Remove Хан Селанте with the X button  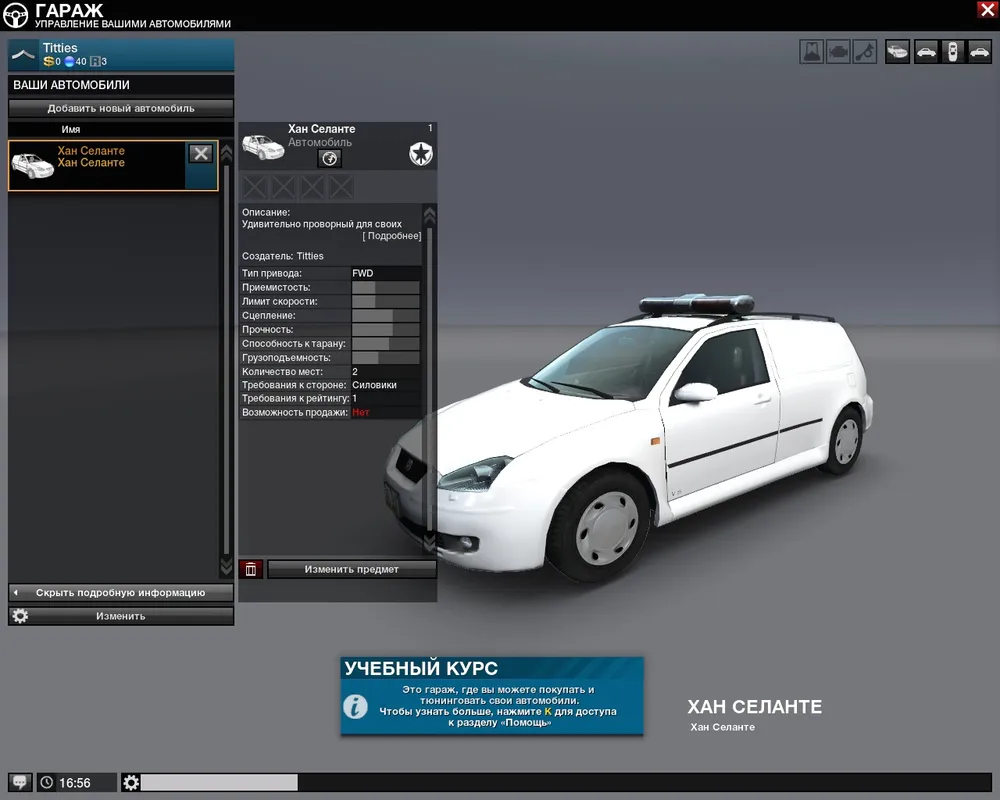click(x=201, y=153)
